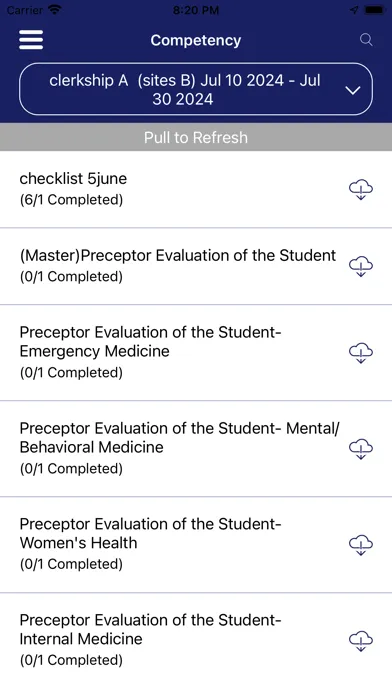The height and width of the screenshot is (696, 392).
Task: Open (Master)Preceptor Evaluation of the Student
Action: (196, 266)
